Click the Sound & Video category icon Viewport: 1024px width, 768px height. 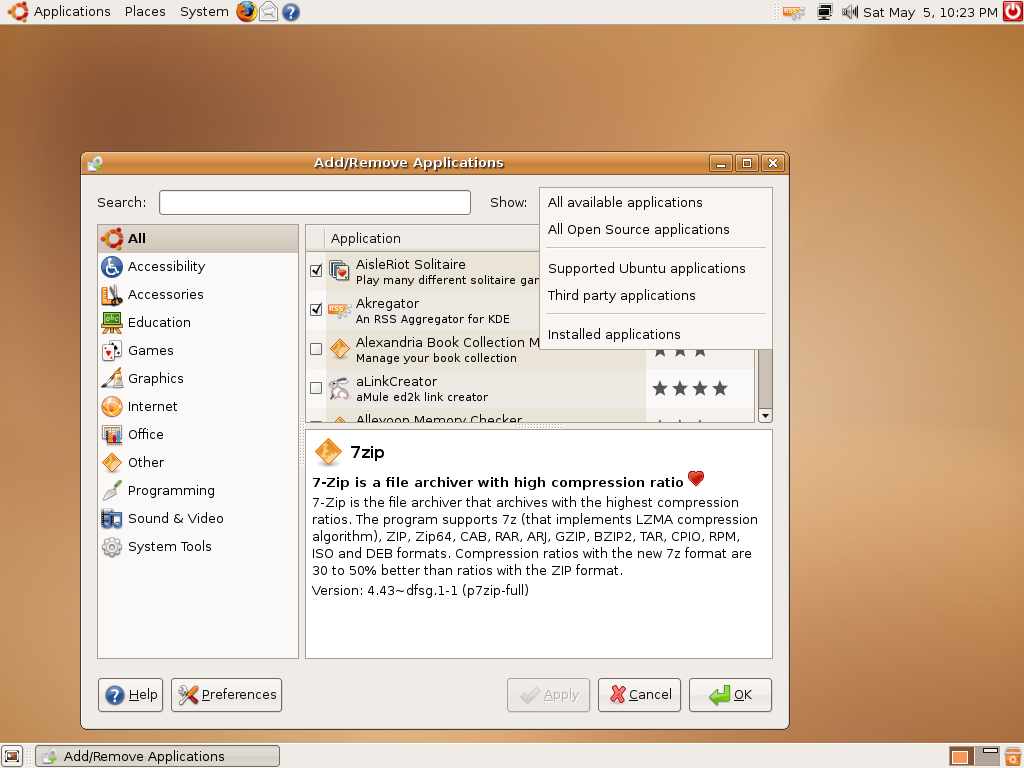coord(112,519)
